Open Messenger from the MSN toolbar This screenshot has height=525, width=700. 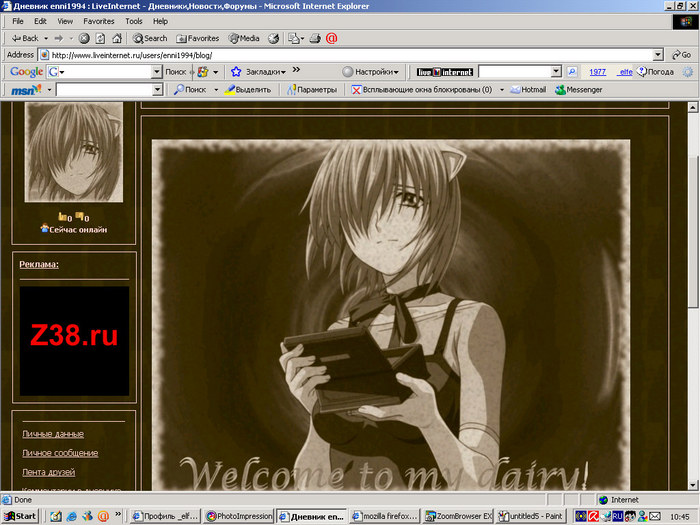coord(579,90)
